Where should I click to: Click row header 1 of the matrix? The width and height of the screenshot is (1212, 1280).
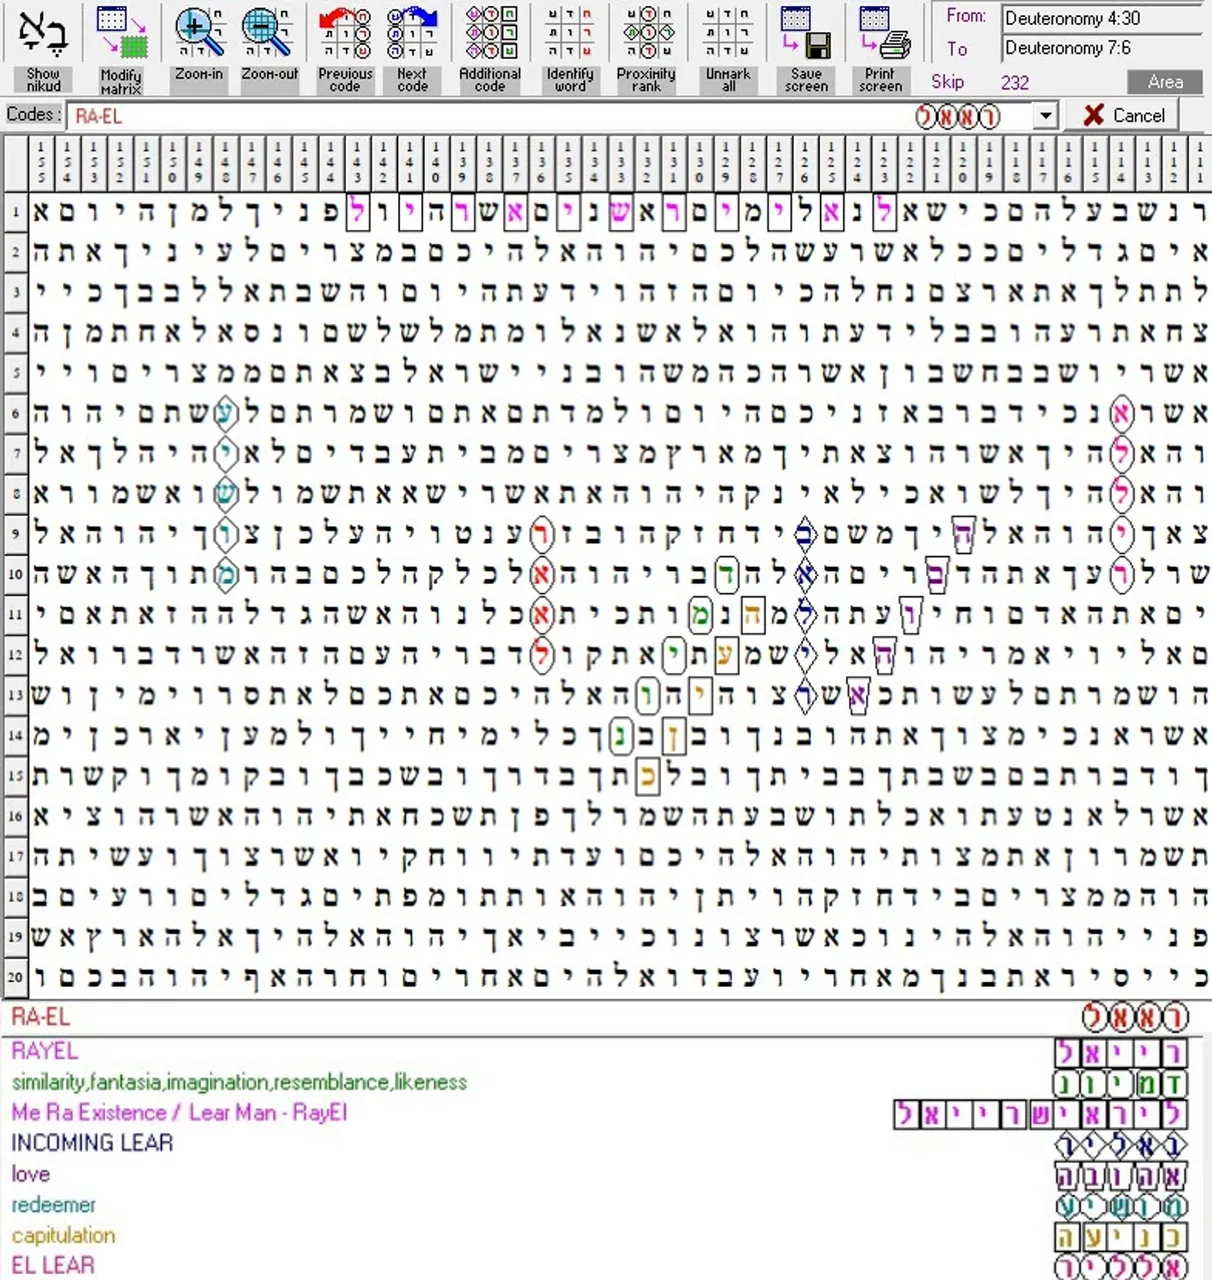15,211
